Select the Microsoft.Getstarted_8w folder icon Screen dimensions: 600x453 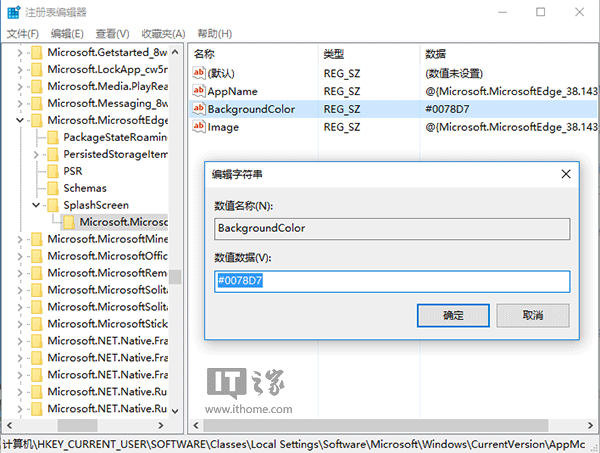(37, 52)
